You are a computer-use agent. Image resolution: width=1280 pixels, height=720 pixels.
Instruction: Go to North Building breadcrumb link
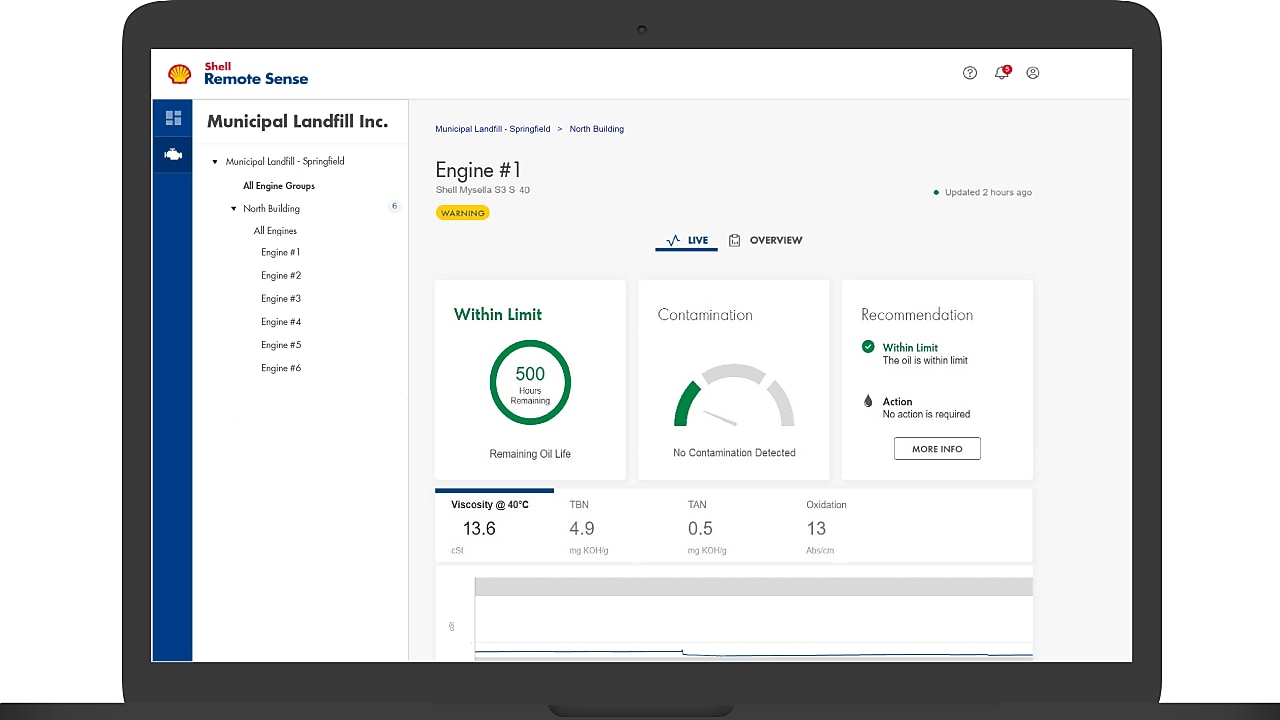(596, 129)
